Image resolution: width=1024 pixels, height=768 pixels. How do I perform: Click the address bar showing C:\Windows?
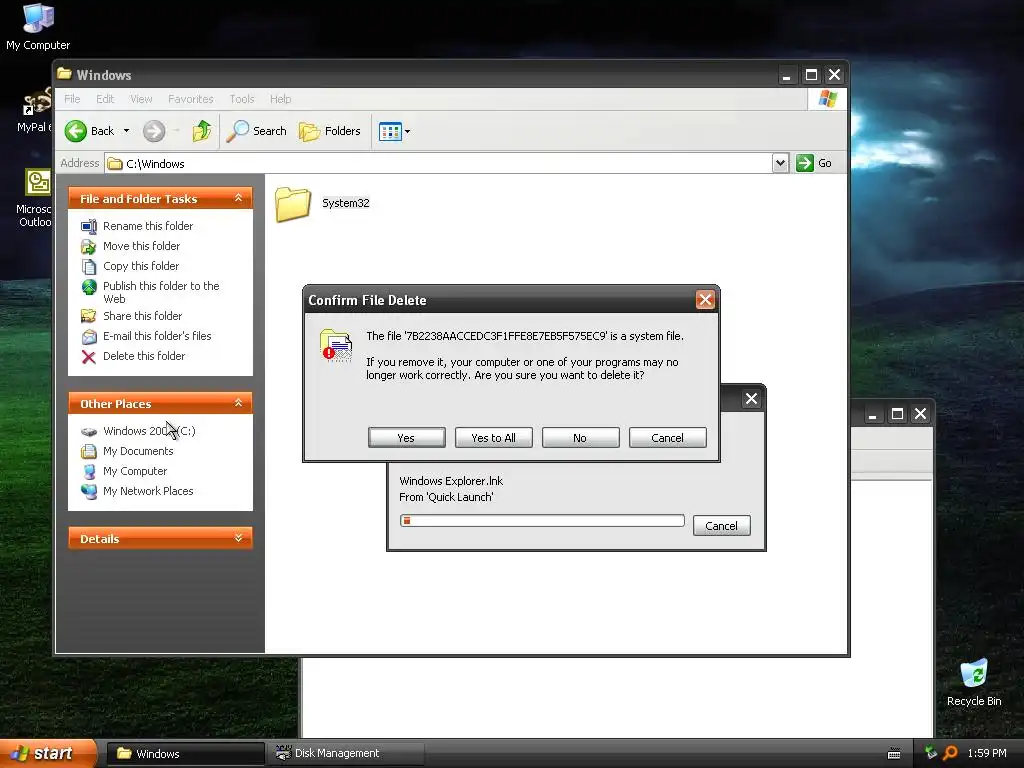click(x=438, y=163)
